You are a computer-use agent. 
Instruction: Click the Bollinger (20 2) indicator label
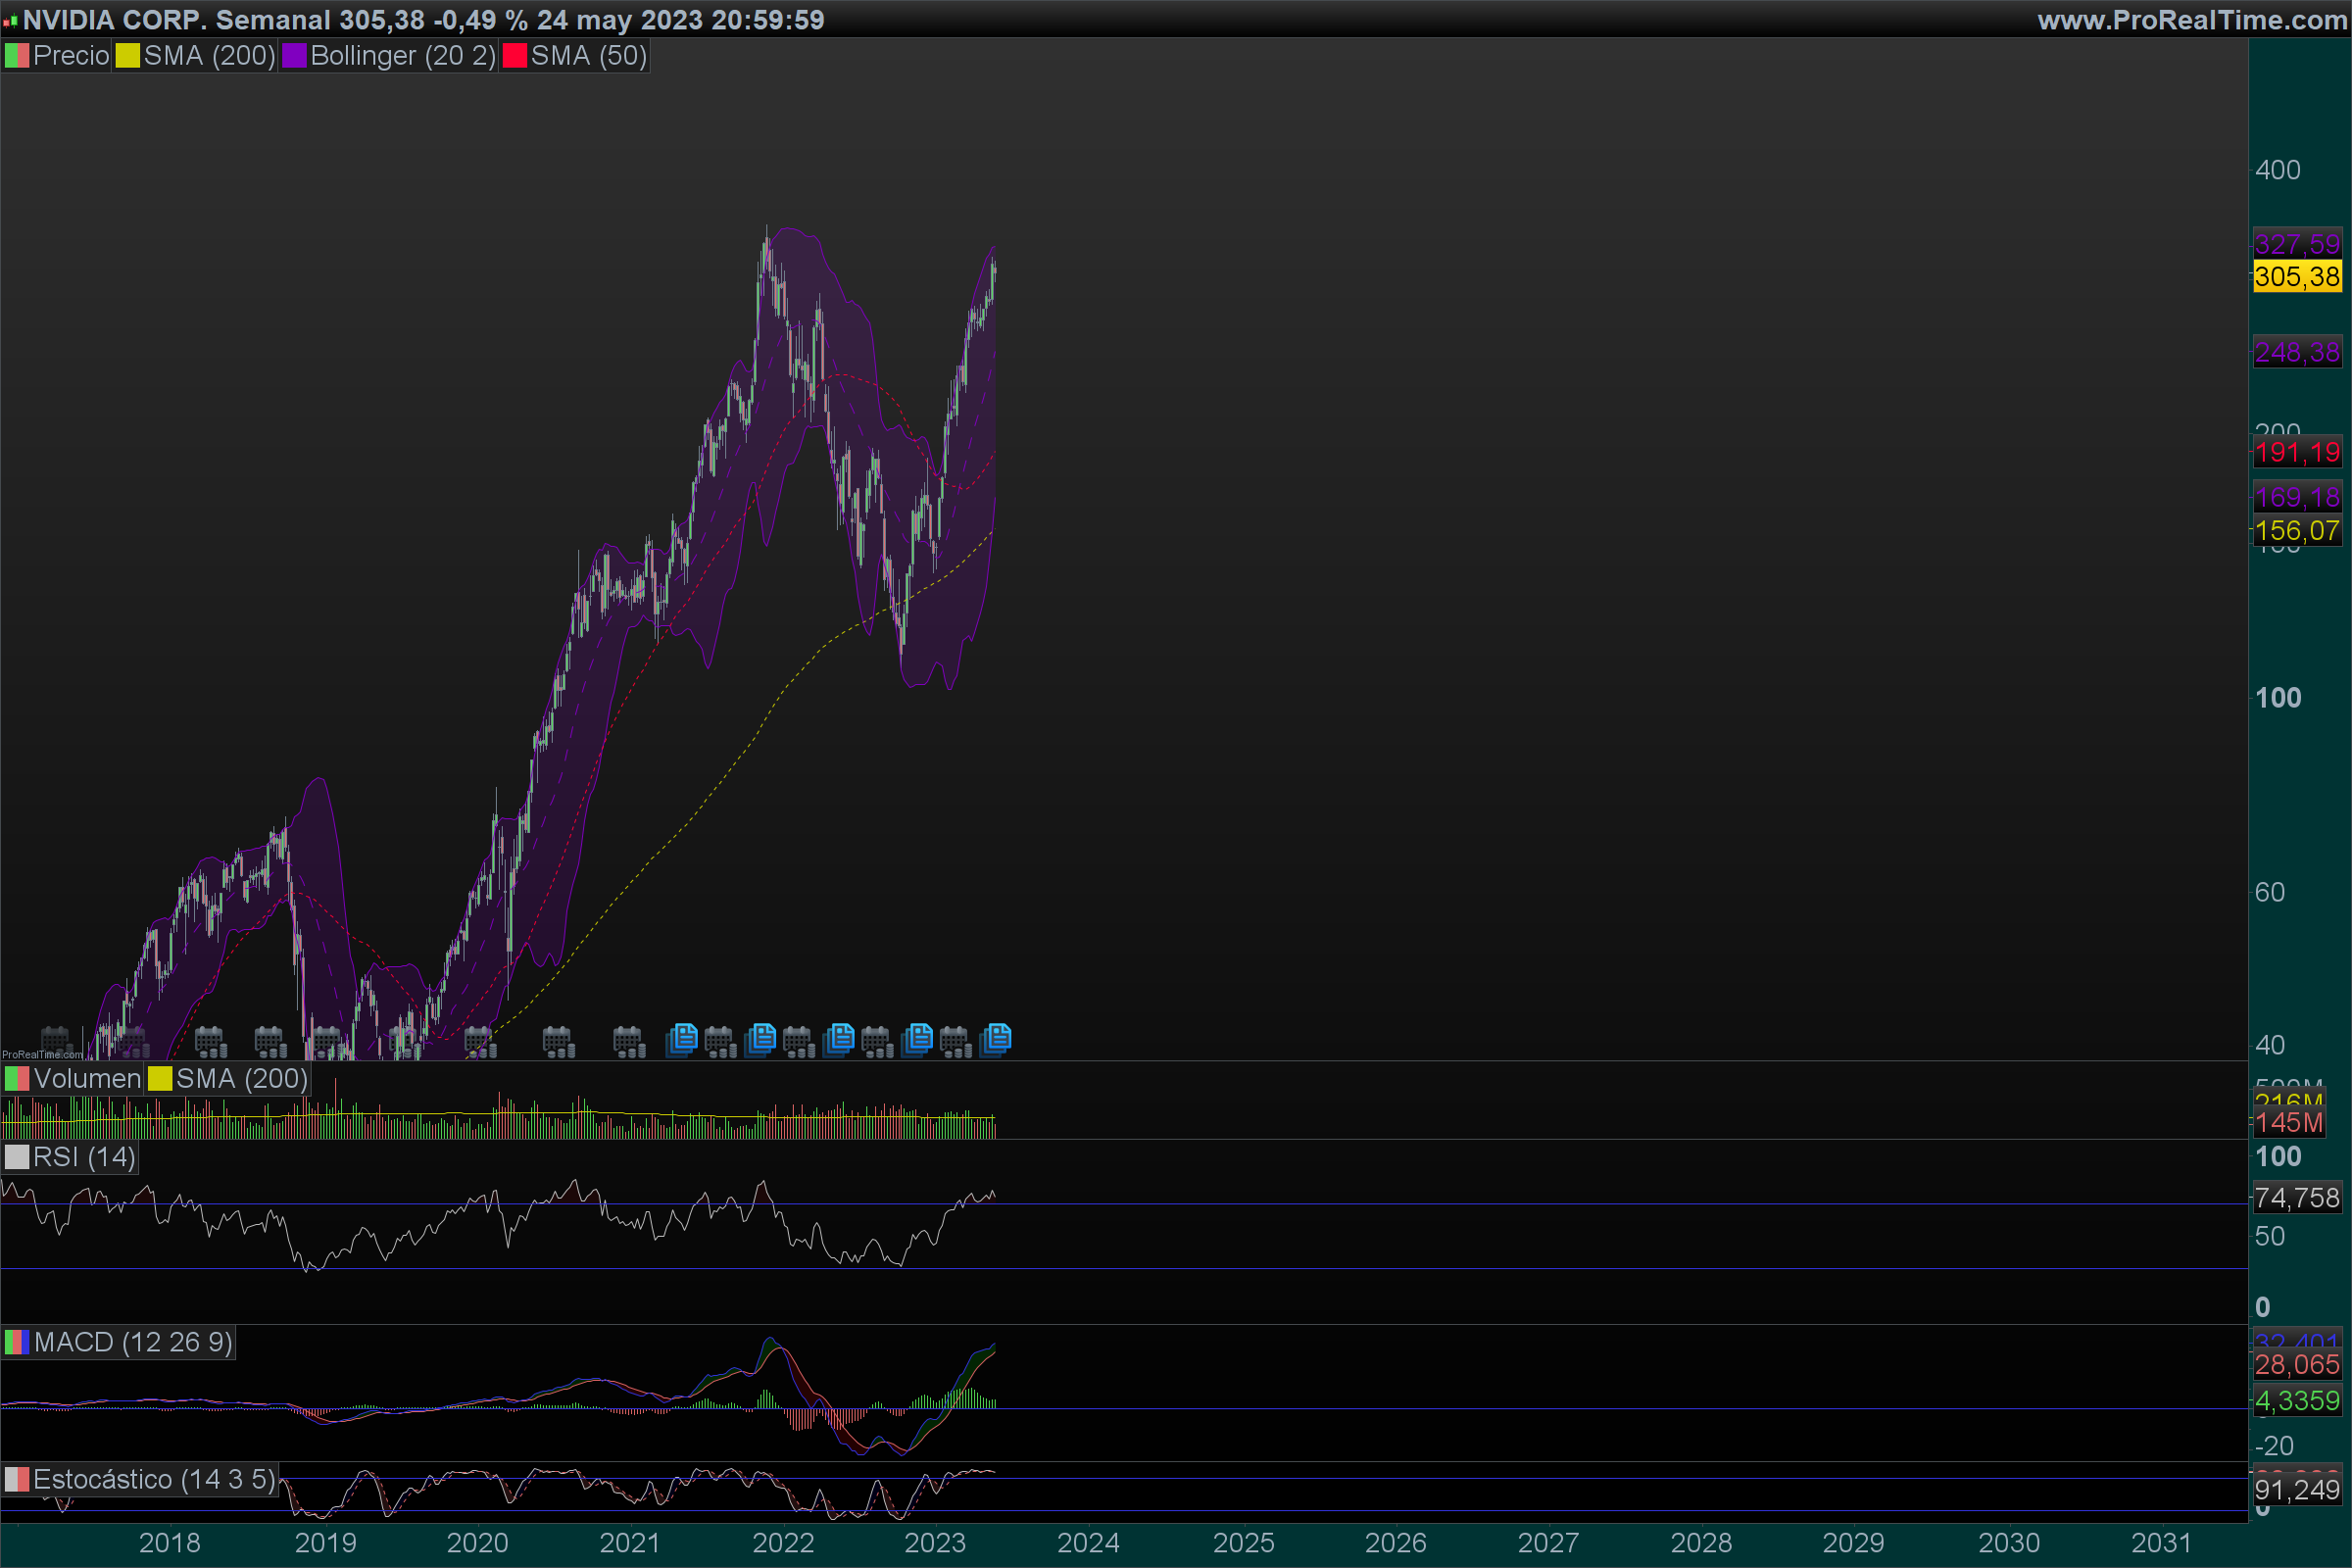(x=402, y=56)
